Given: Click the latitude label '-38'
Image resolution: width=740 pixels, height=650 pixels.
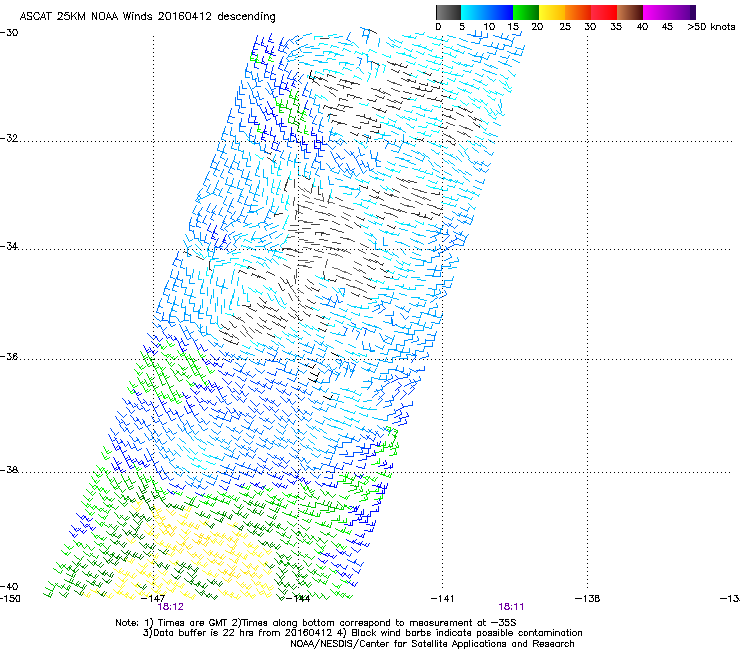Looking at the screenshot, I should click(9, 470).
